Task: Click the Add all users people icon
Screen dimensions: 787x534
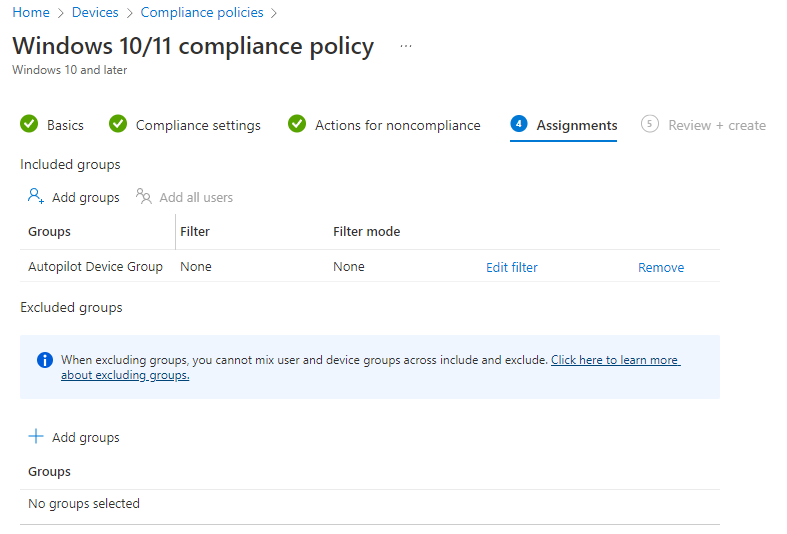Action: (x=144, y=196)
